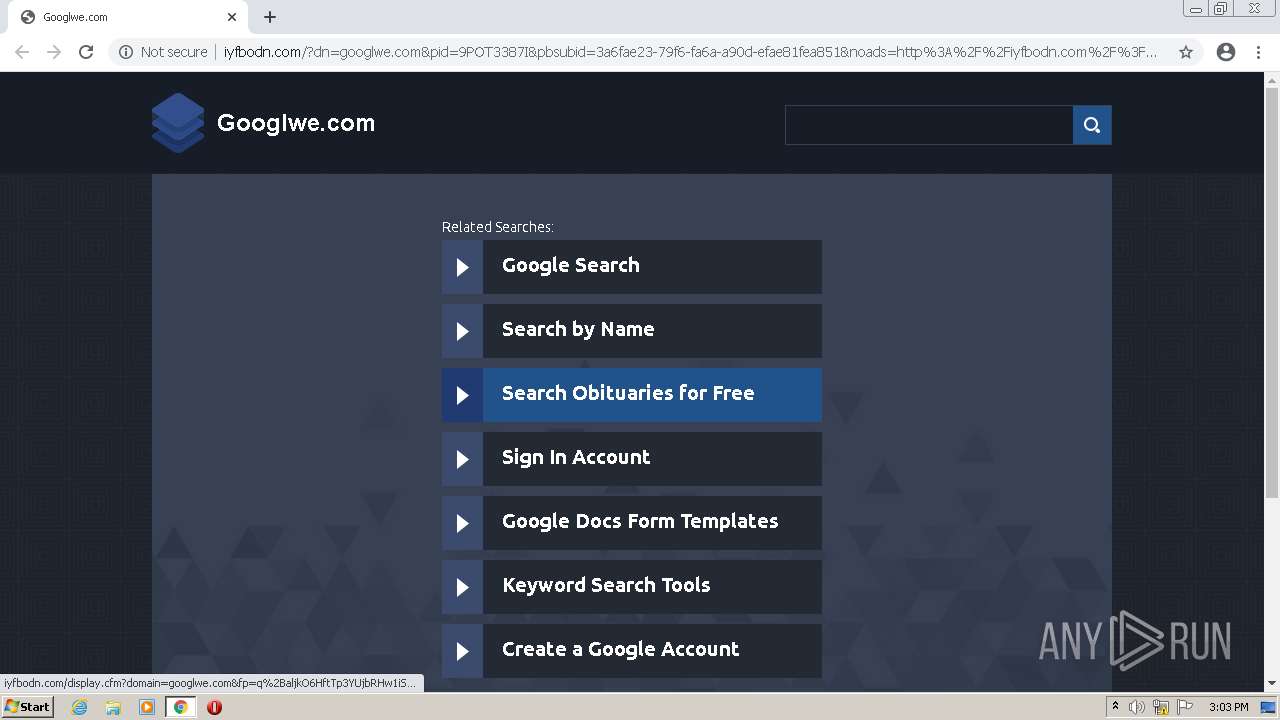Click the Googlwe.com site title text

click(x=296, y=123)
